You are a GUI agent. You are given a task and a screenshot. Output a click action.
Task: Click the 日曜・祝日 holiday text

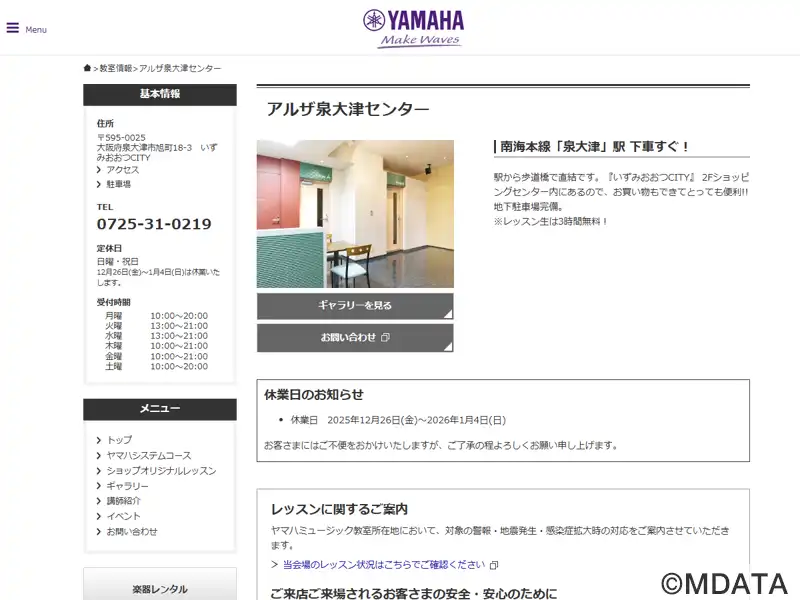118,261
